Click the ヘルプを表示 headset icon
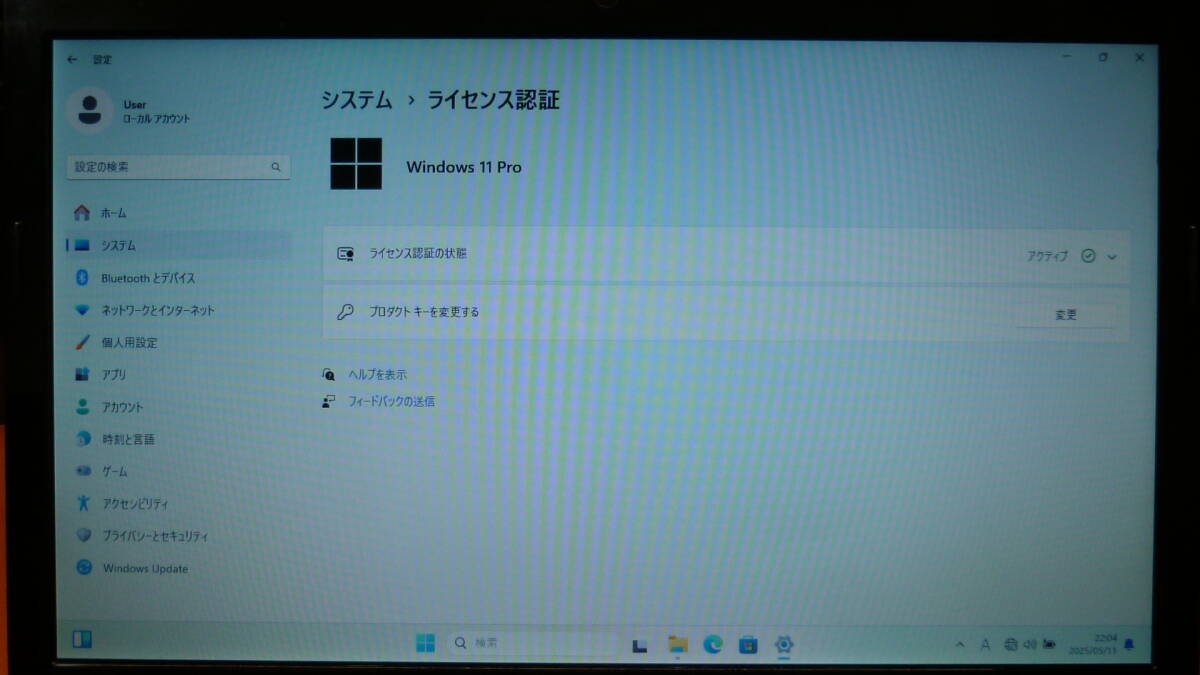The image size is (1200, 675). click(x=329, y=374)
